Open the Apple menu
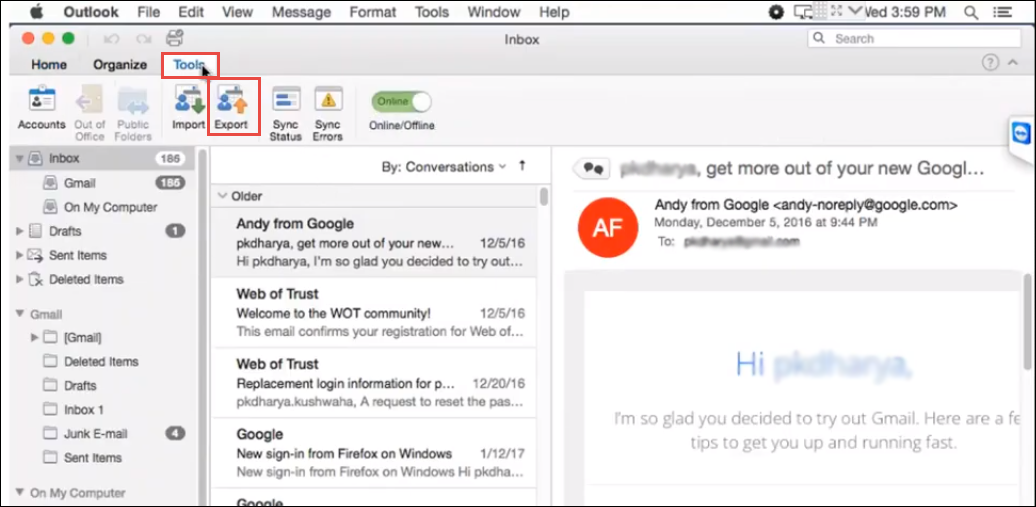Image resolution: width=1036 pixels, height=507 pixels. 36,11
